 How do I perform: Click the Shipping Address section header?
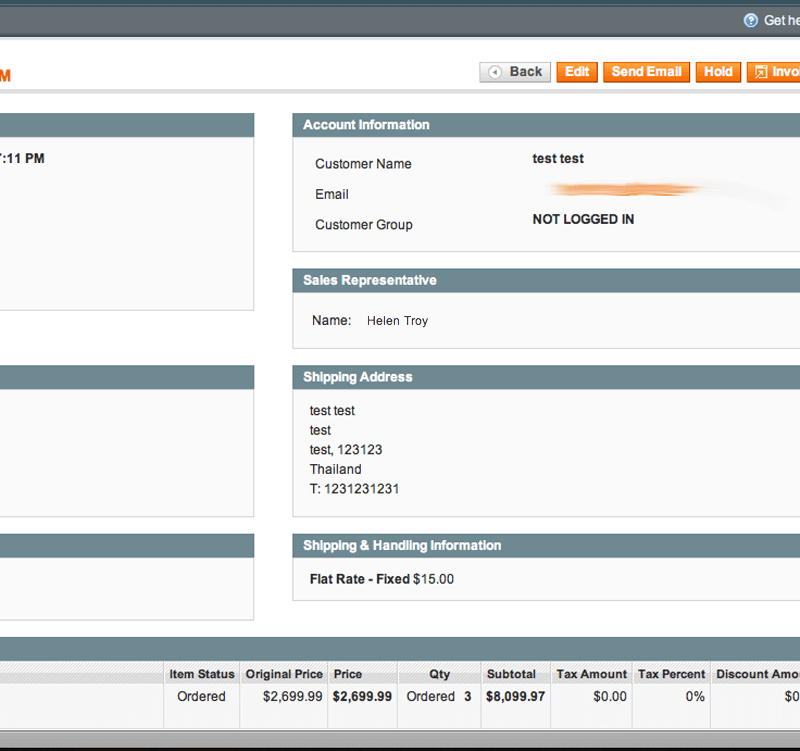358,377
